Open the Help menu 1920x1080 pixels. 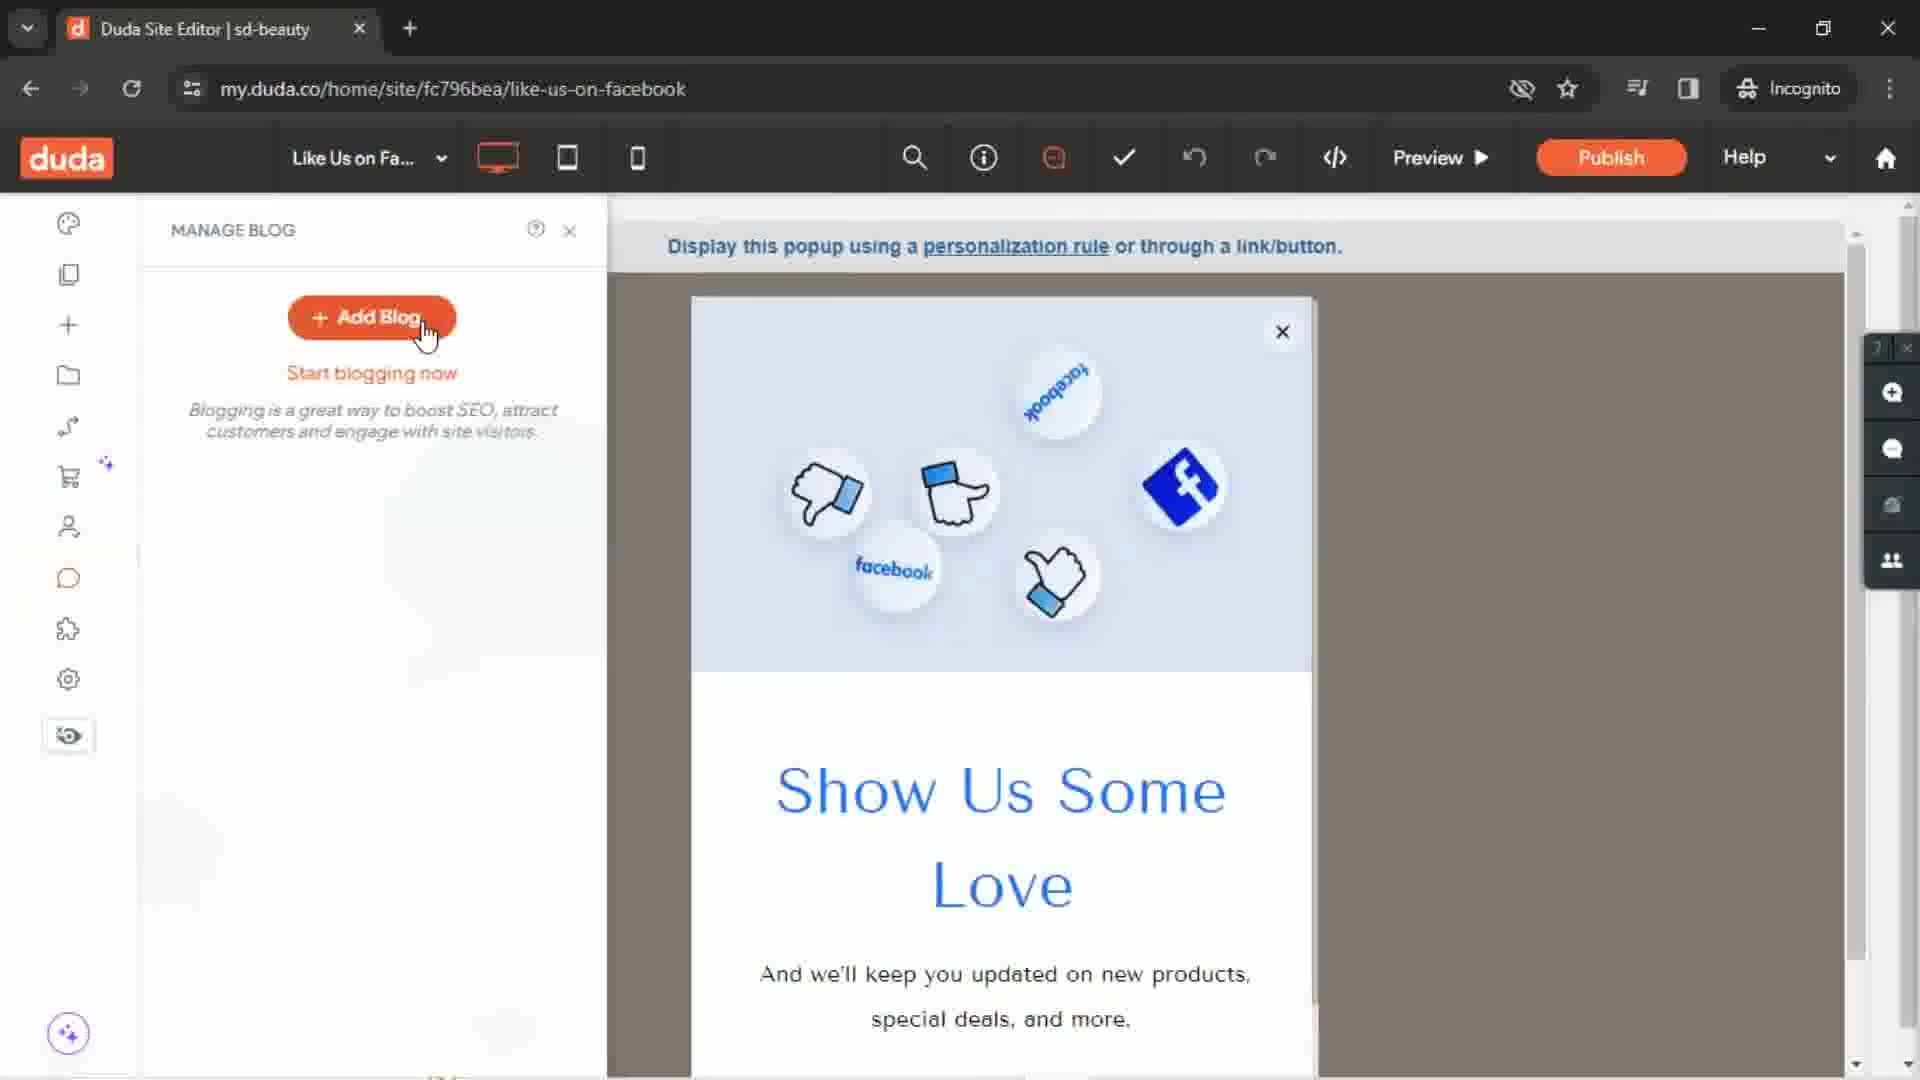tap(1744, 158)
